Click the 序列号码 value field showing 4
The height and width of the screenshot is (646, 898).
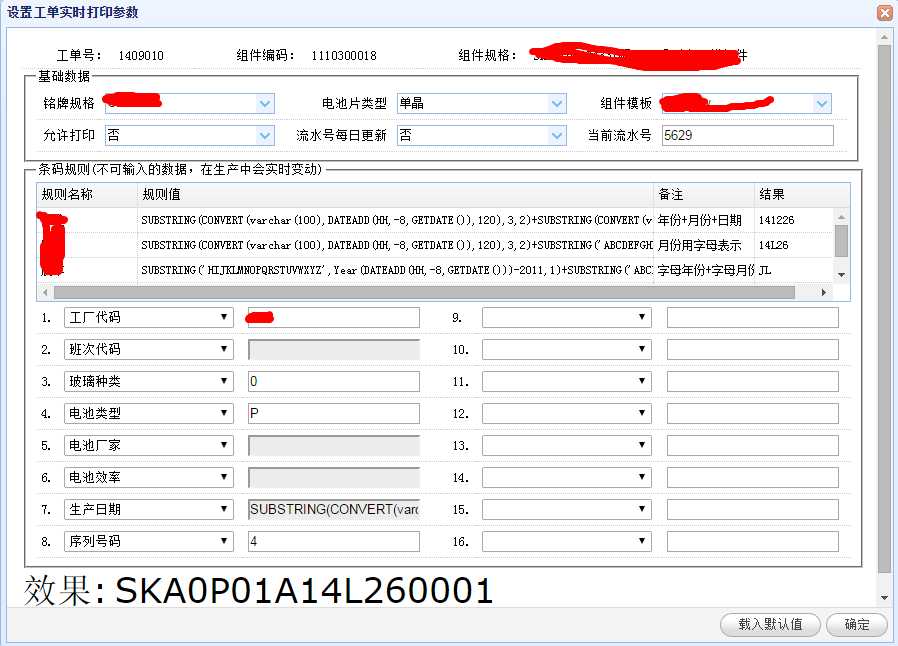pos(333,541)
